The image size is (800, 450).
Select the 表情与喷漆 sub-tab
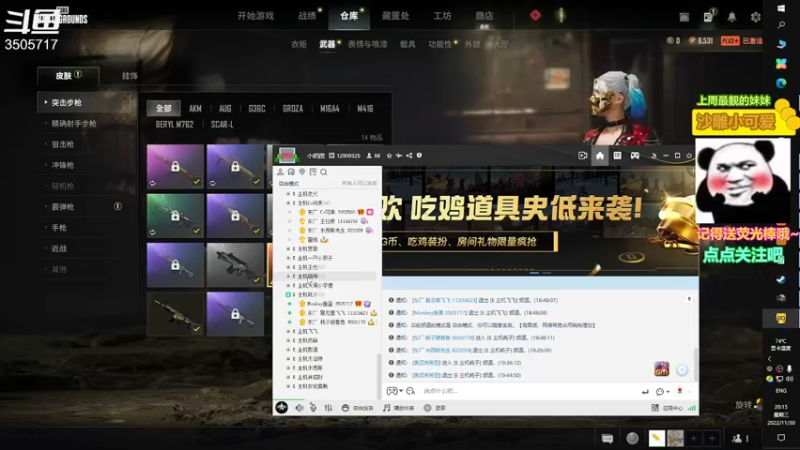click(x=367, y=44)
